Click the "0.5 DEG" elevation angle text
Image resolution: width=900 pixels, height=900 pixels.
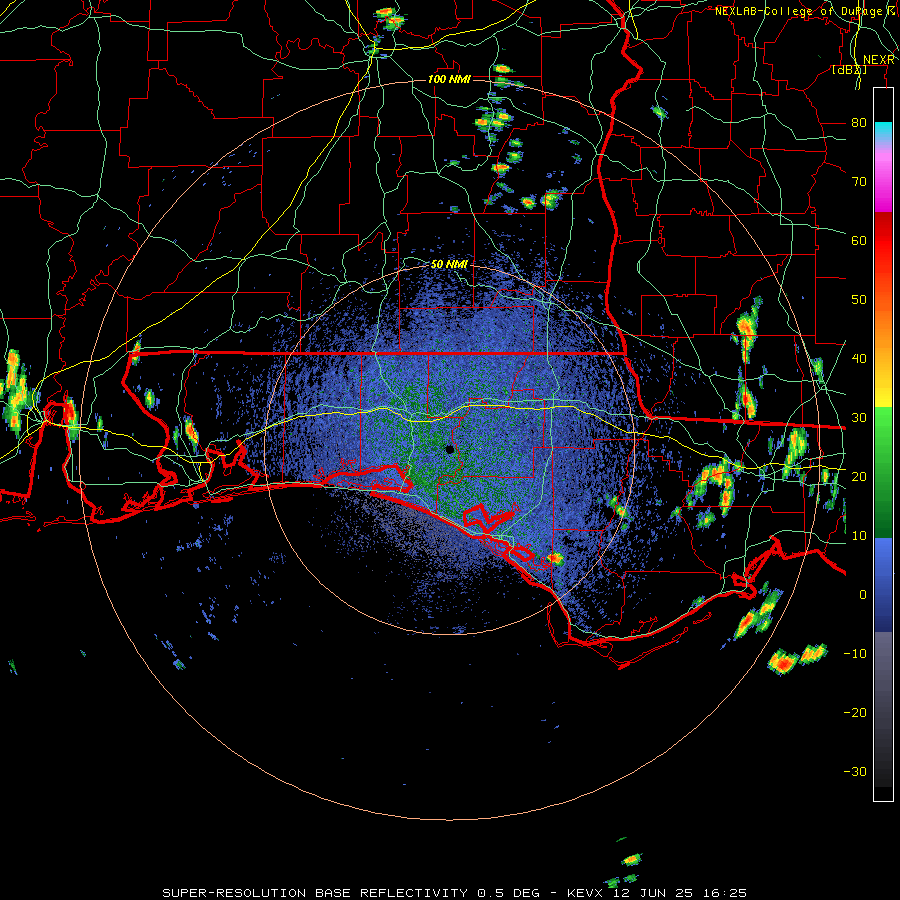[508, 893]
